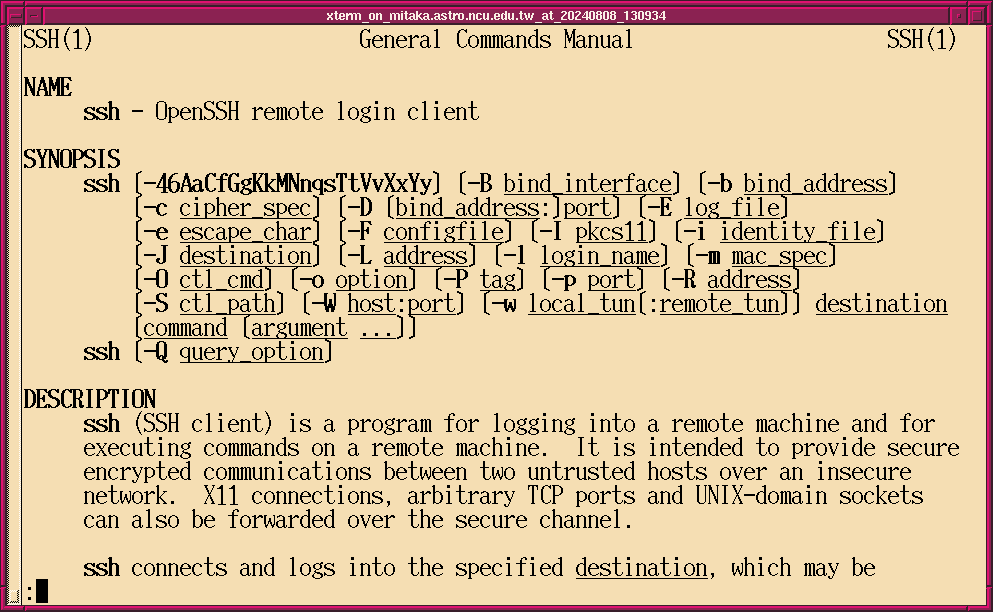Click the underlined log_file argument
993x612 pixels.
731,208
